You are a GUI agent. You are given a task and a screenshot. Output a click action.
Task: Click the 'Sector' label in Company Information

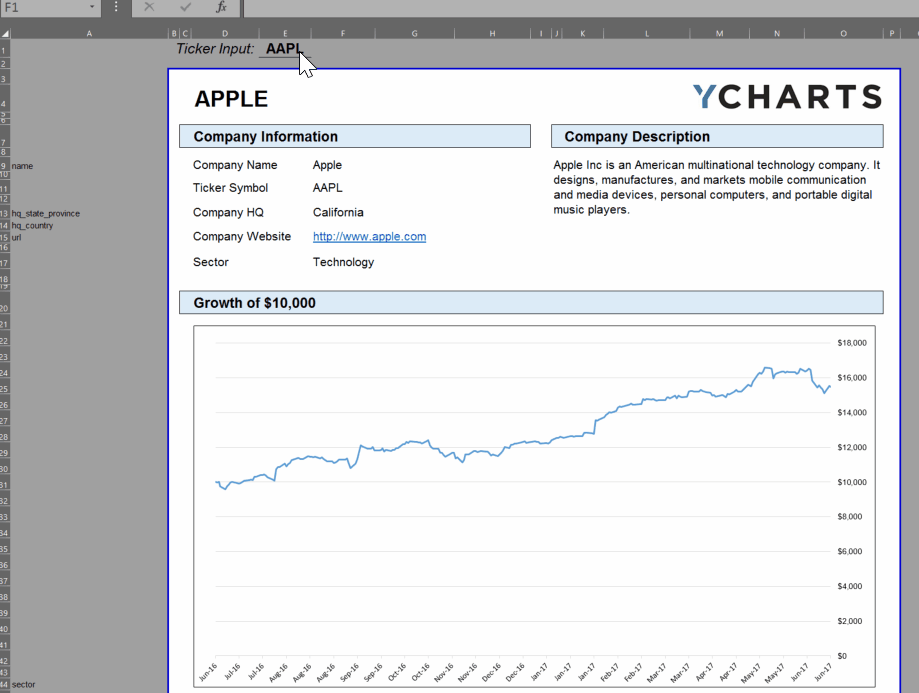click(x=211, y=262)
